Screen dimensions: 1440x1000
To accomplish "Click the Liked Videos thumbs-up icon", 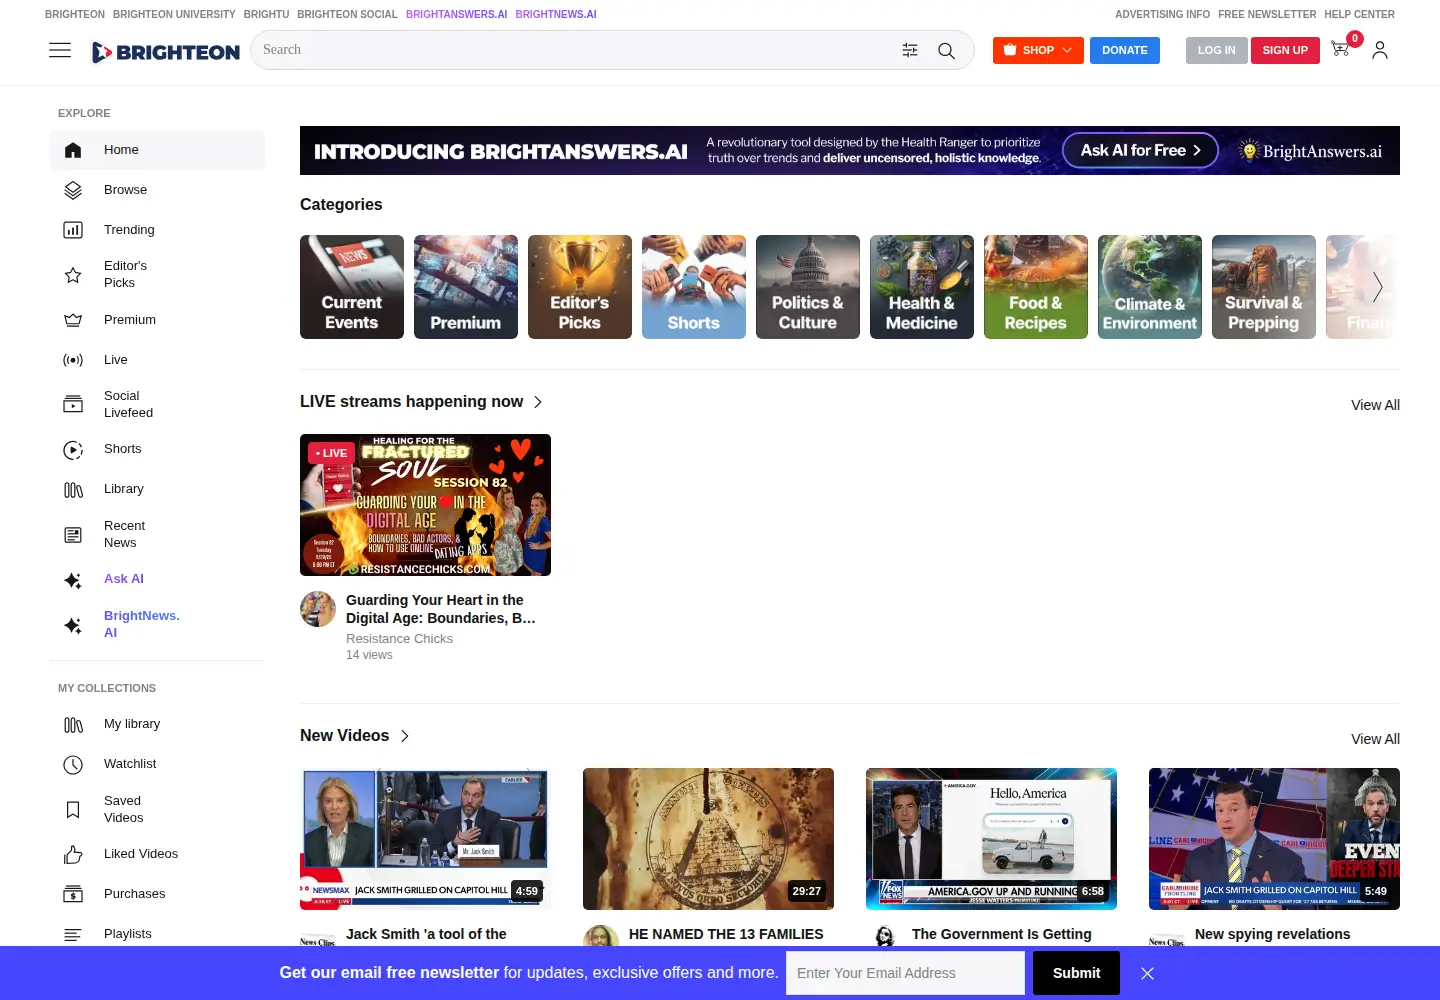I will coord(73,855).
